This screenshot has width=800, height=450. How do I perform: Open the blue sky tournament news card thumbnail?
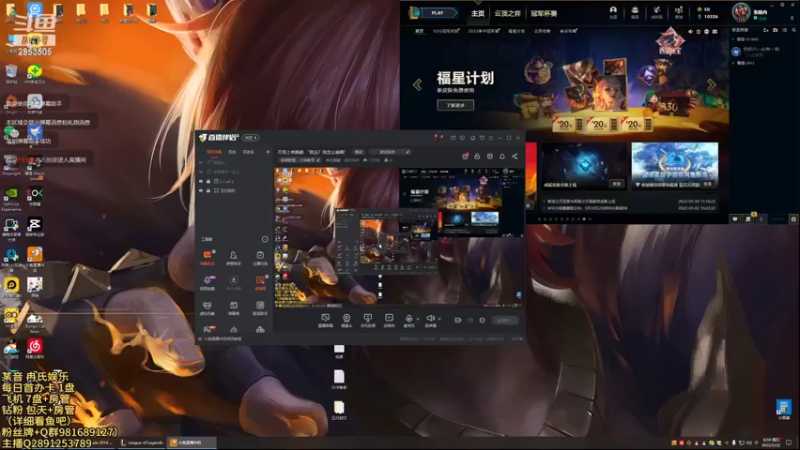click(x=674, y=166)
